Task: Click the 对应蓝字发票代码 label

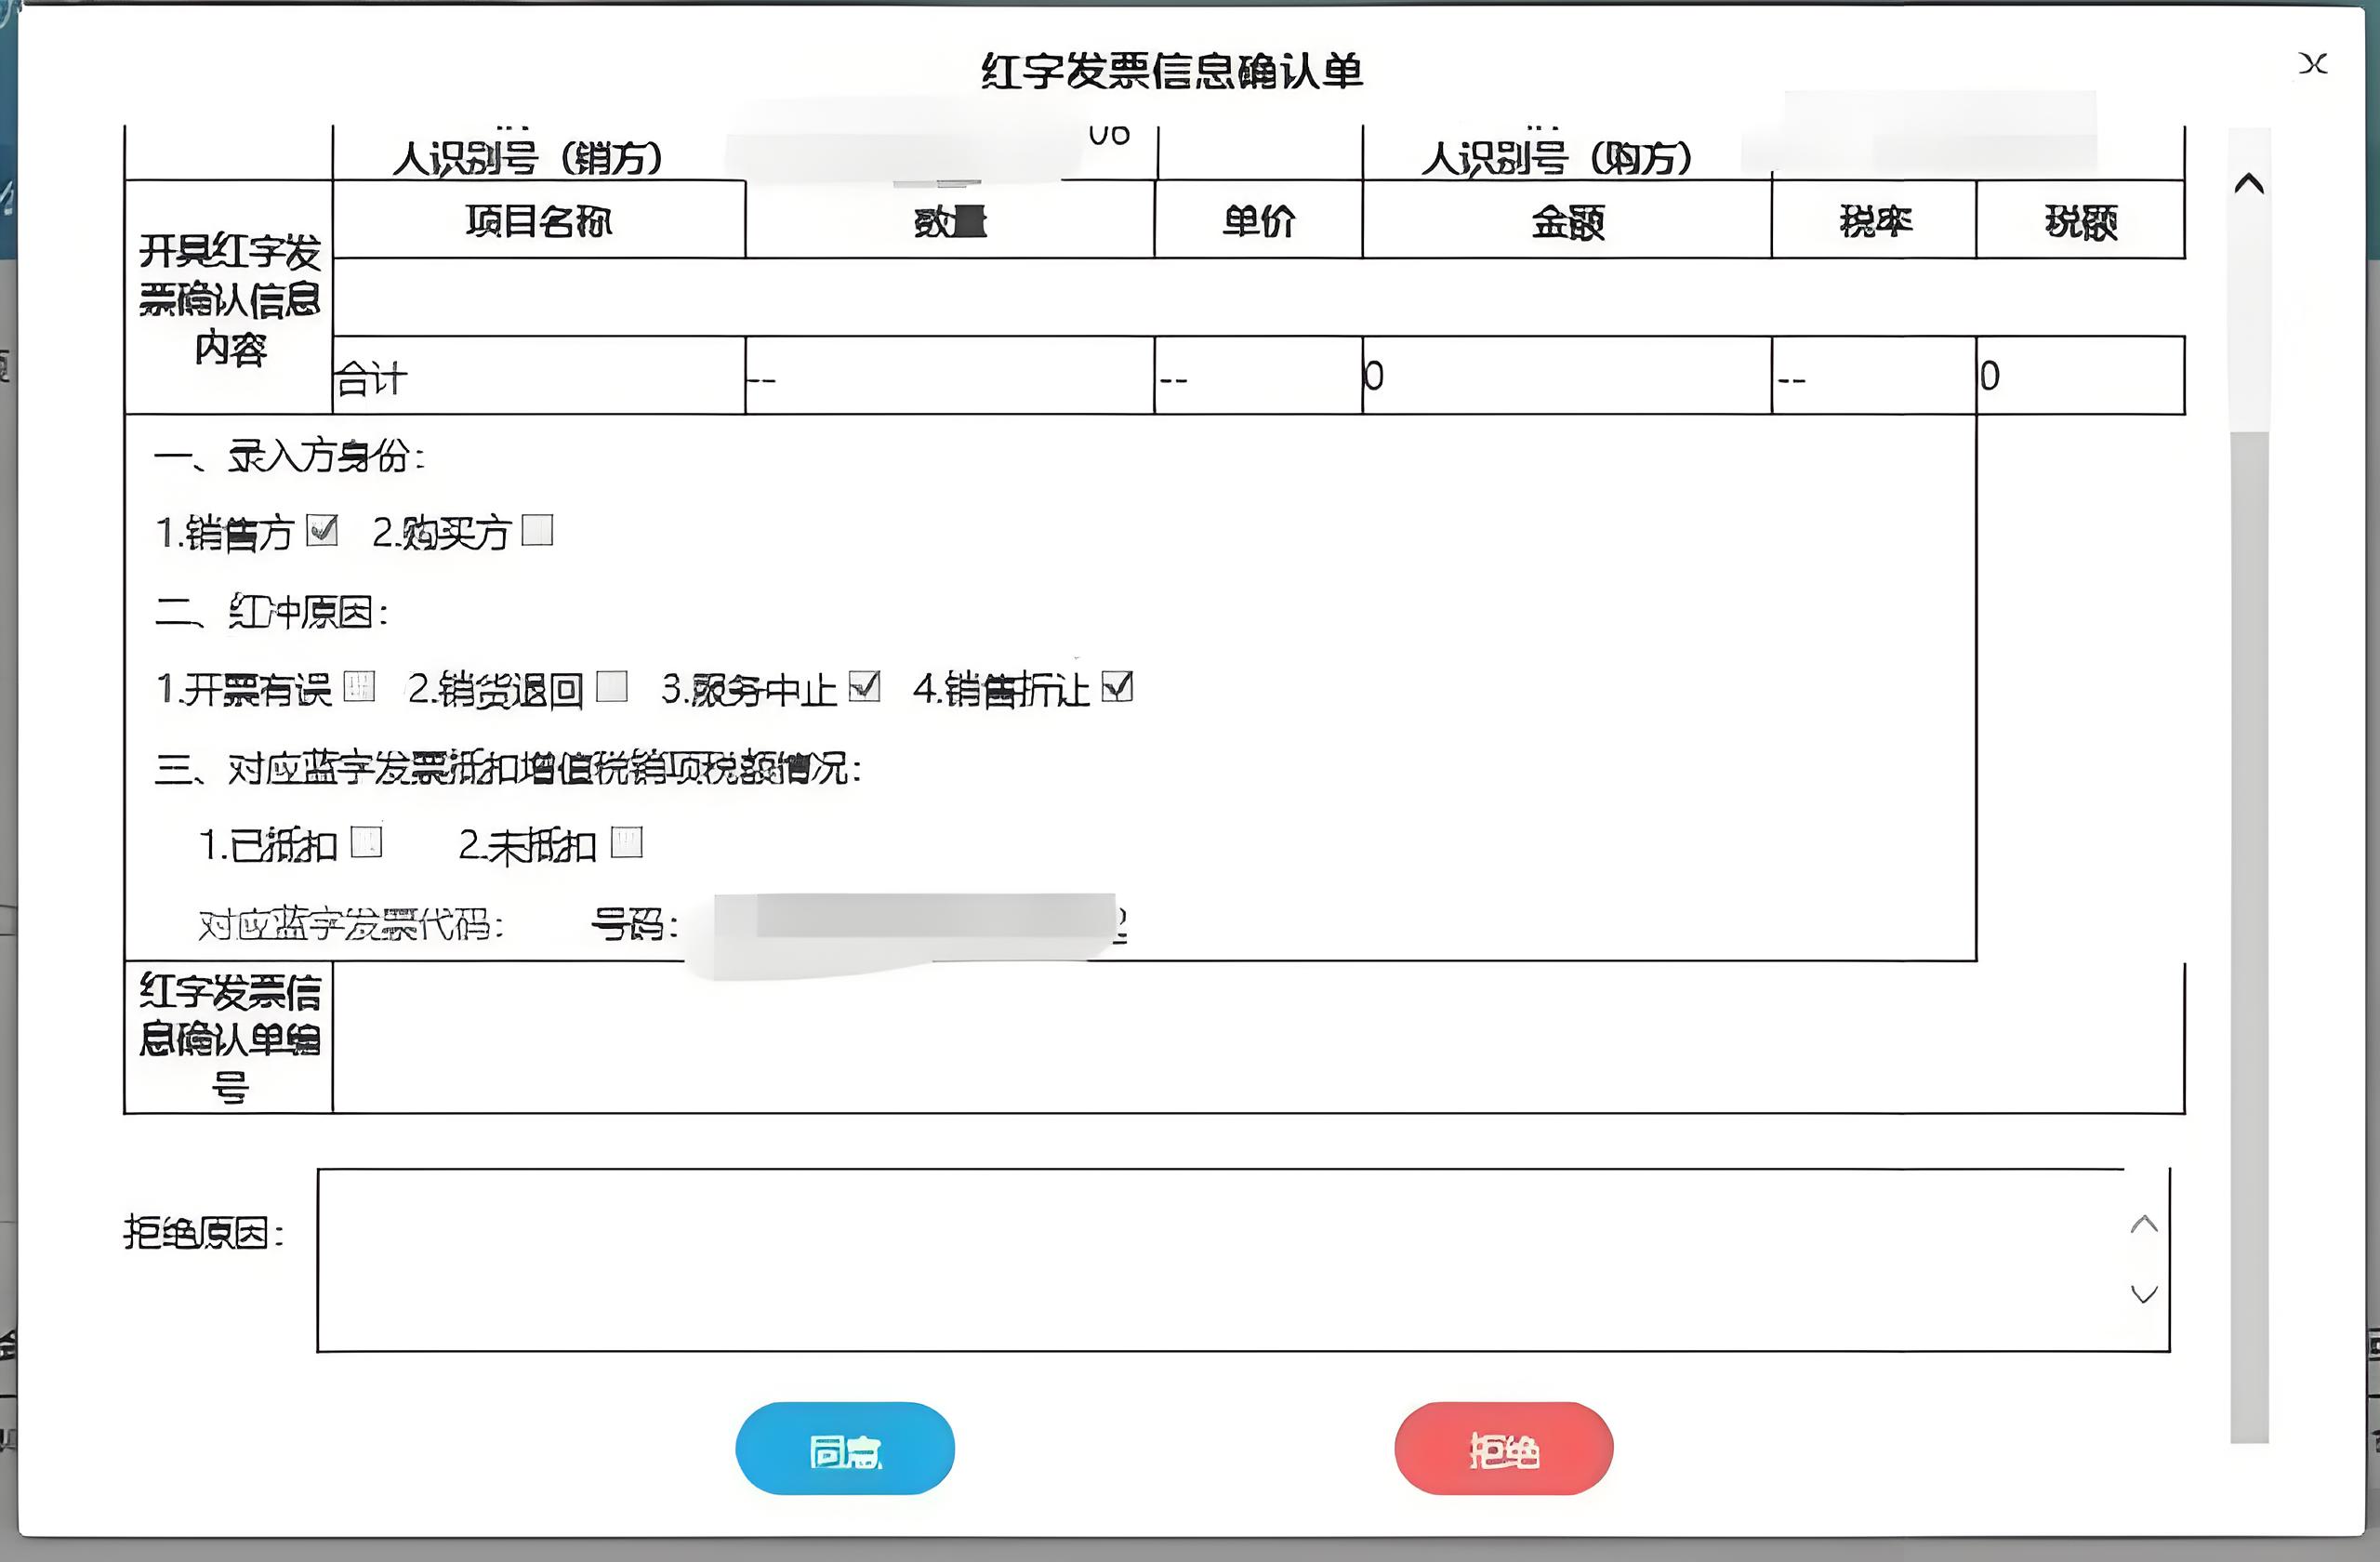Action: 351,925
